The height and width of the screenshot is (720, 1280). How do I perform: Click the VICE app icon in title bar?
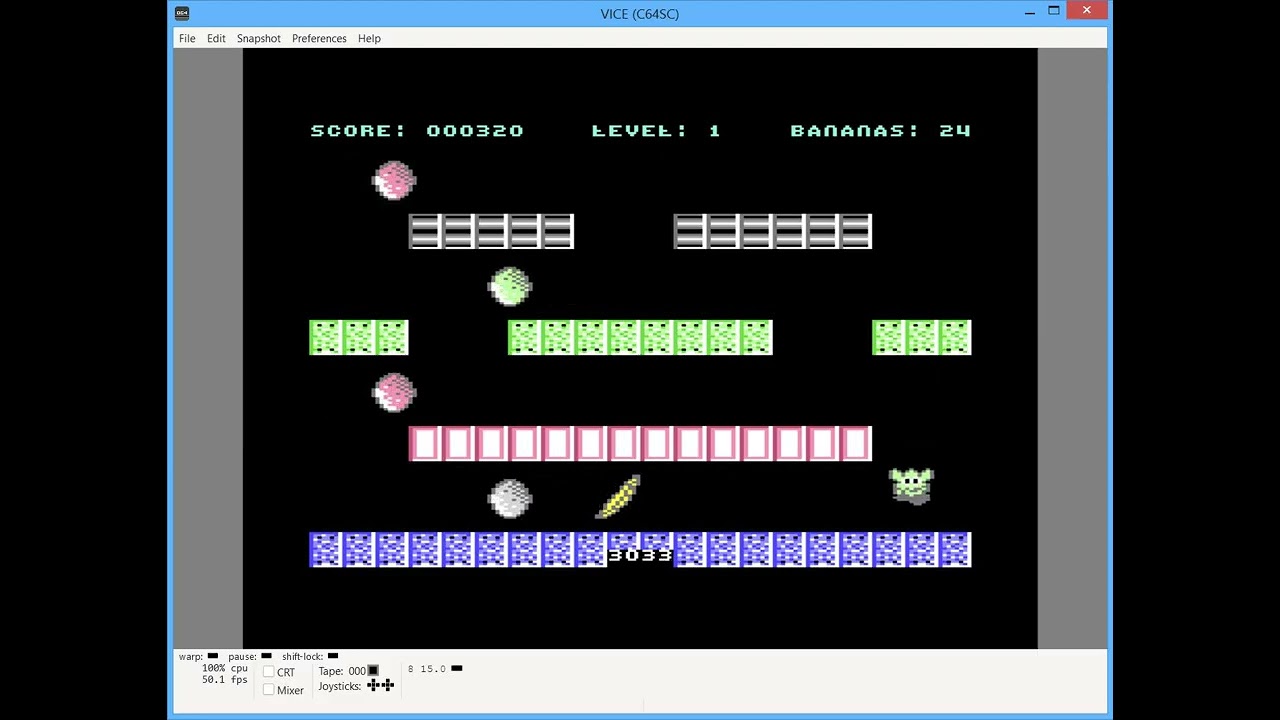181,13
